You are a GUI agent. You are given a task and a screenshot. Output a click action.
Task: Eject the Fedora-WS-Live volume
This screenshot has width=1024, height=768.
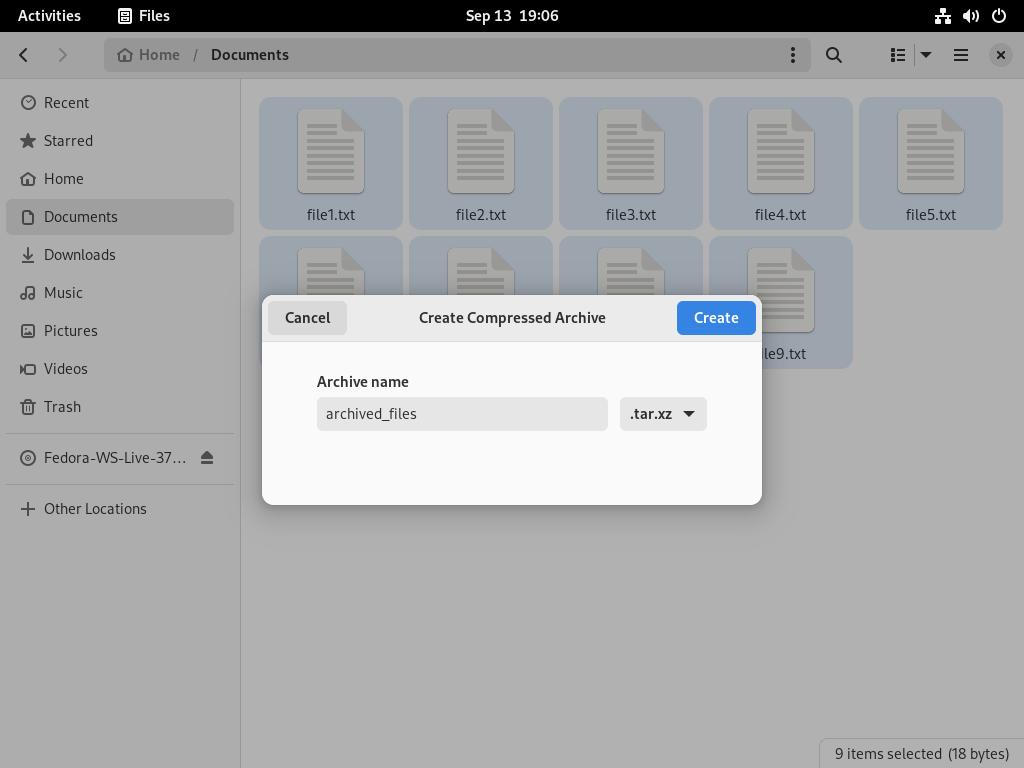coord(207,458)
